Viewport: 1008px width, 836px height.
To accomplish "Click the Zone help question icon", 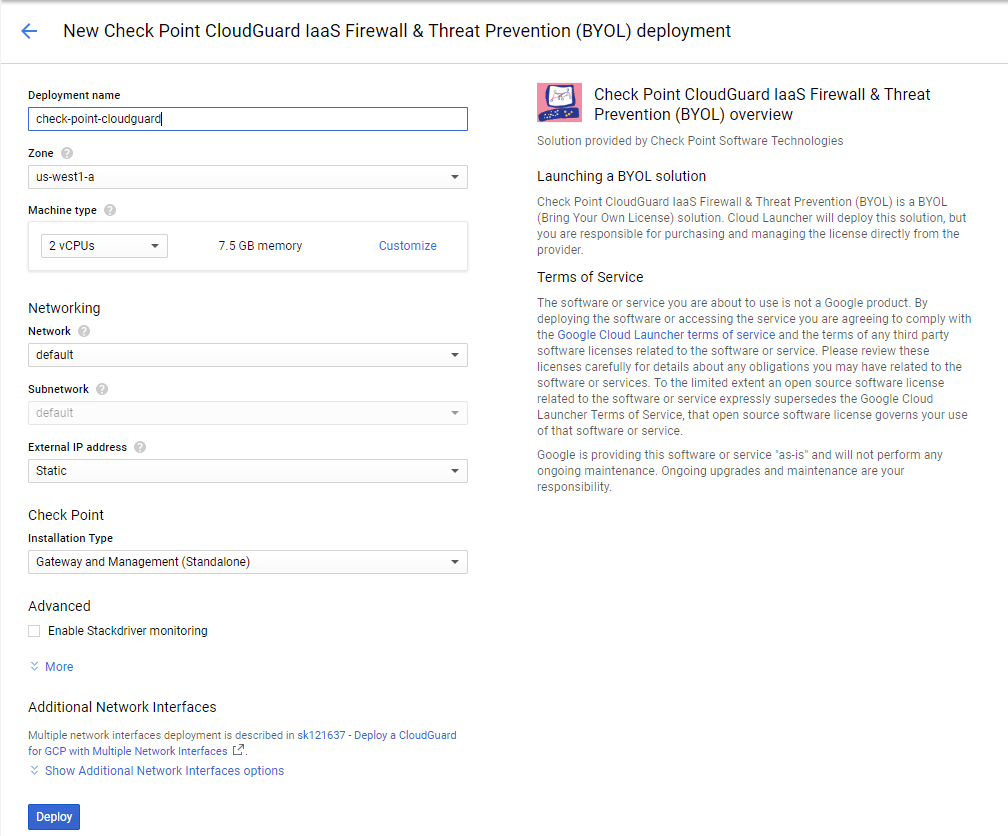I will click(67, 153).
